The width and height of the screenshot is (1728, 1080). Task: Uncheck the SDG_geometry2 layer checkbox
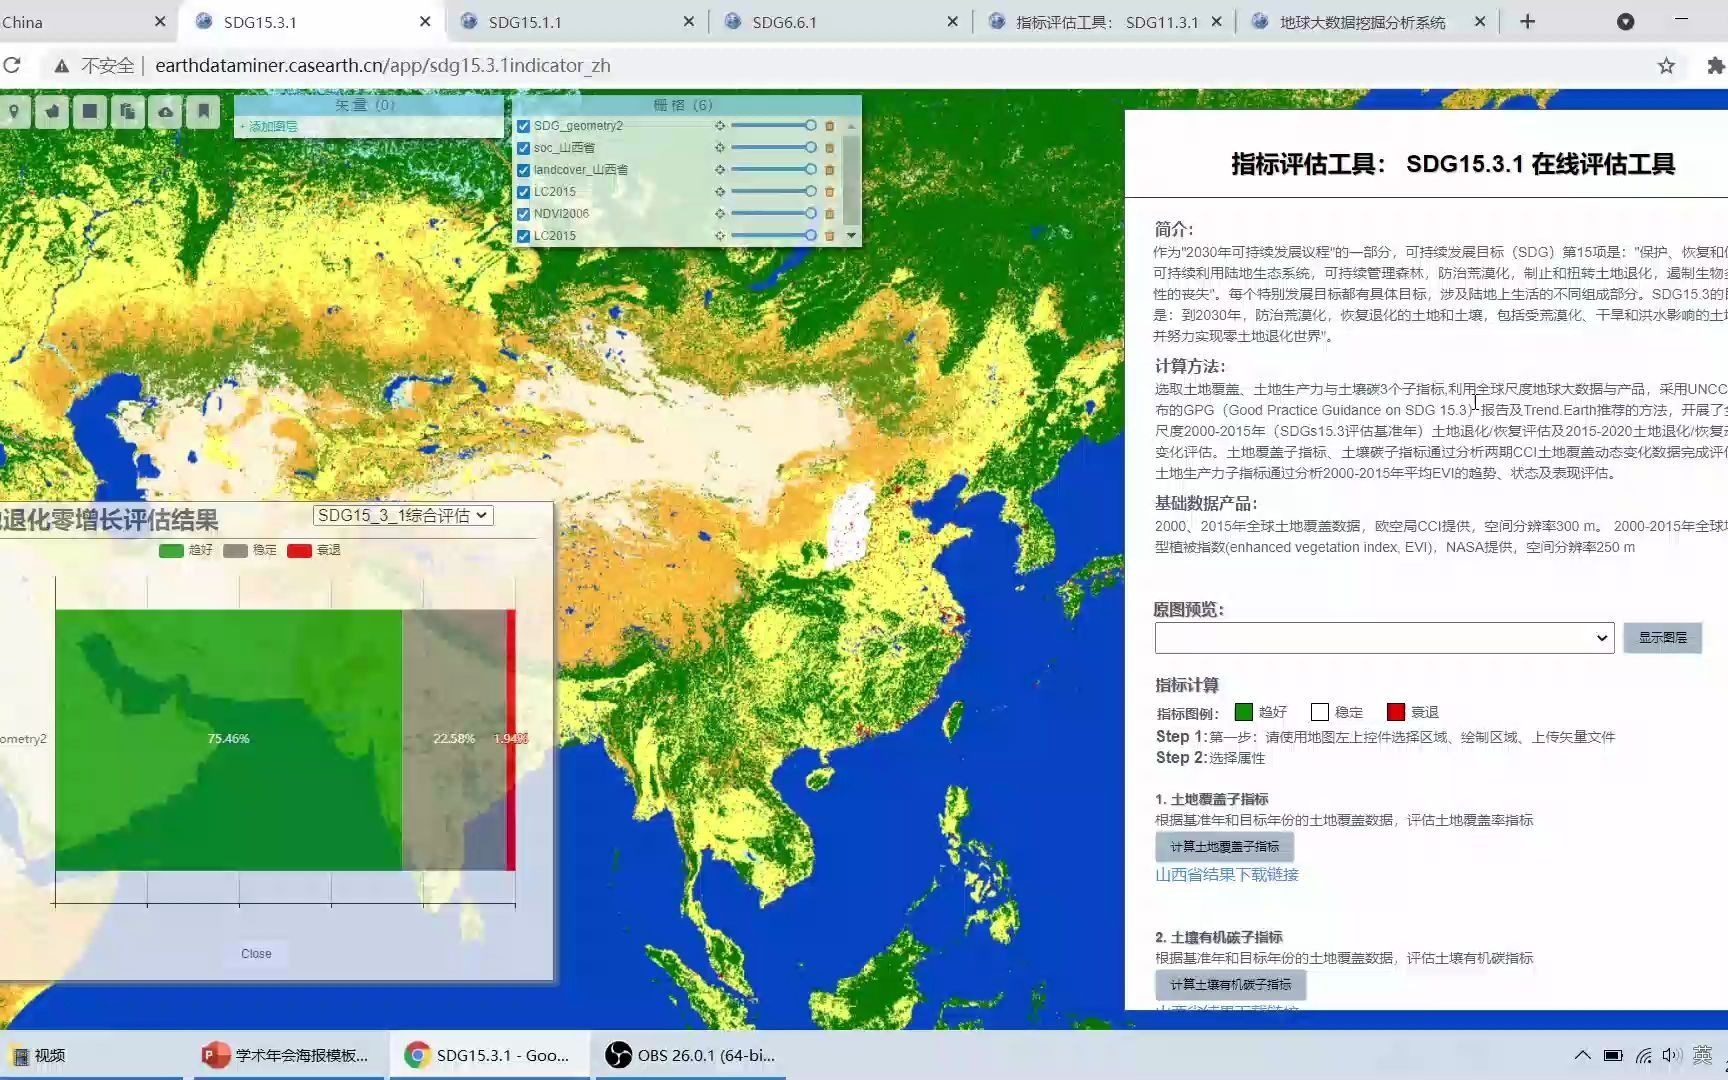pyautogui.click(x=523, y=126)
